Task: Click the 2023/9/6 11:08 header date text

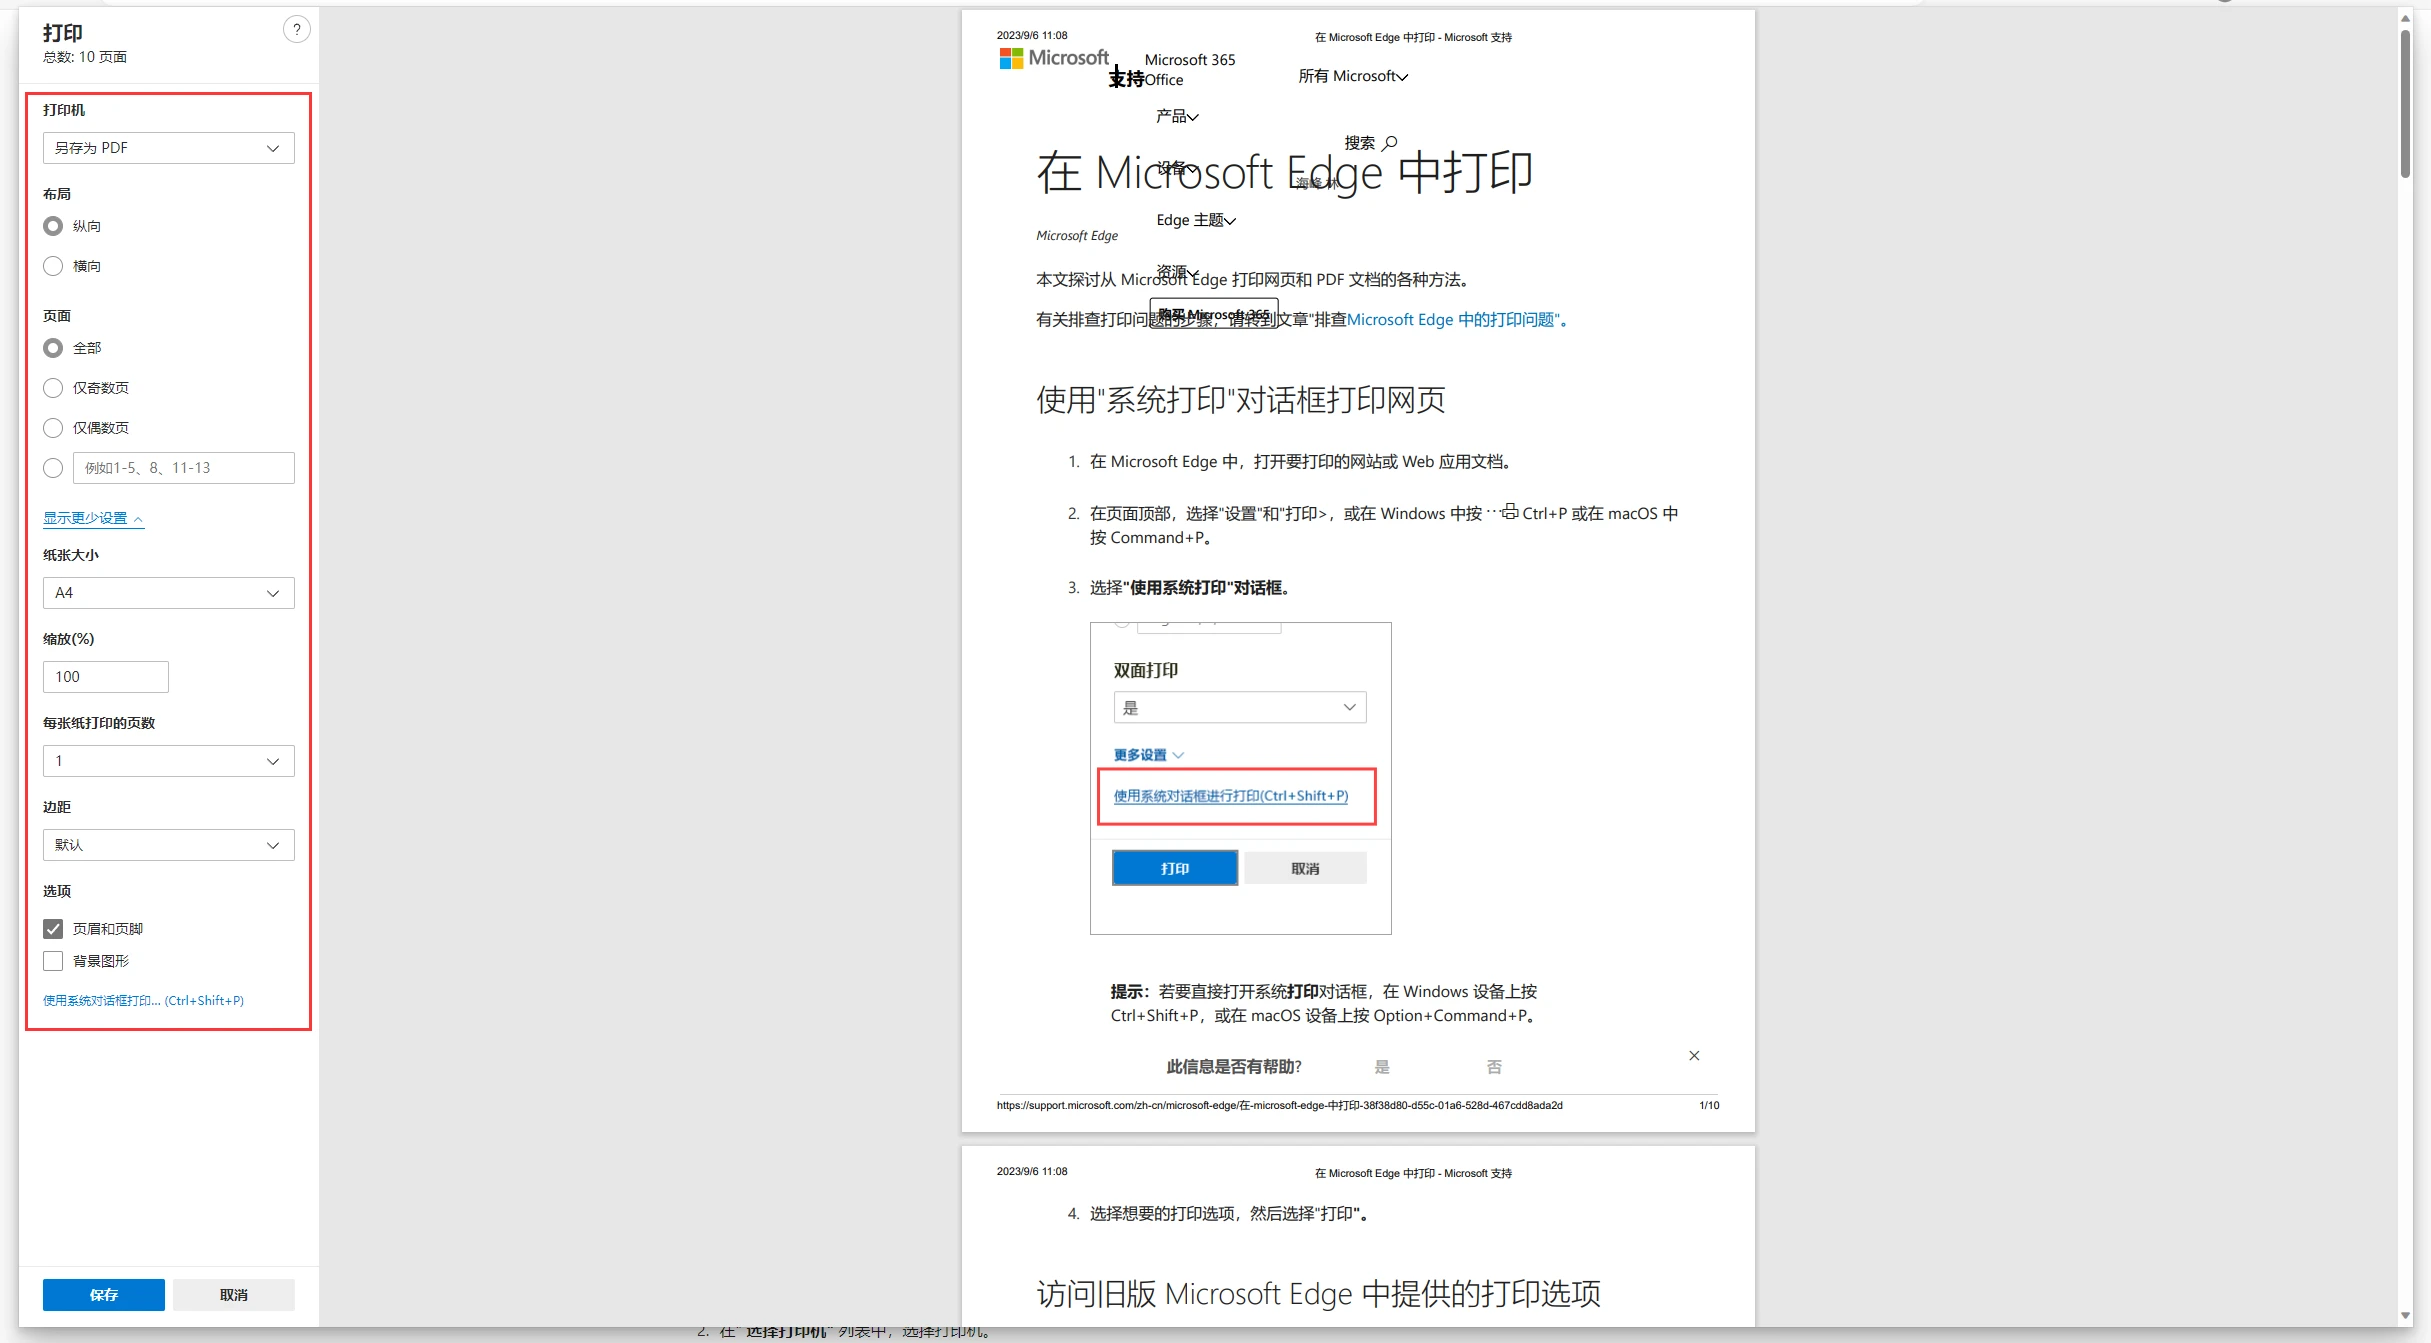Action: [1032, 35]
